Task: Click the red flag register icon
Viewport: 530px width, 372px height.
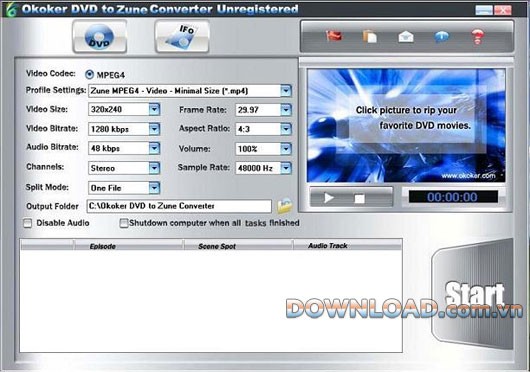Action: (x=334, y=36)
